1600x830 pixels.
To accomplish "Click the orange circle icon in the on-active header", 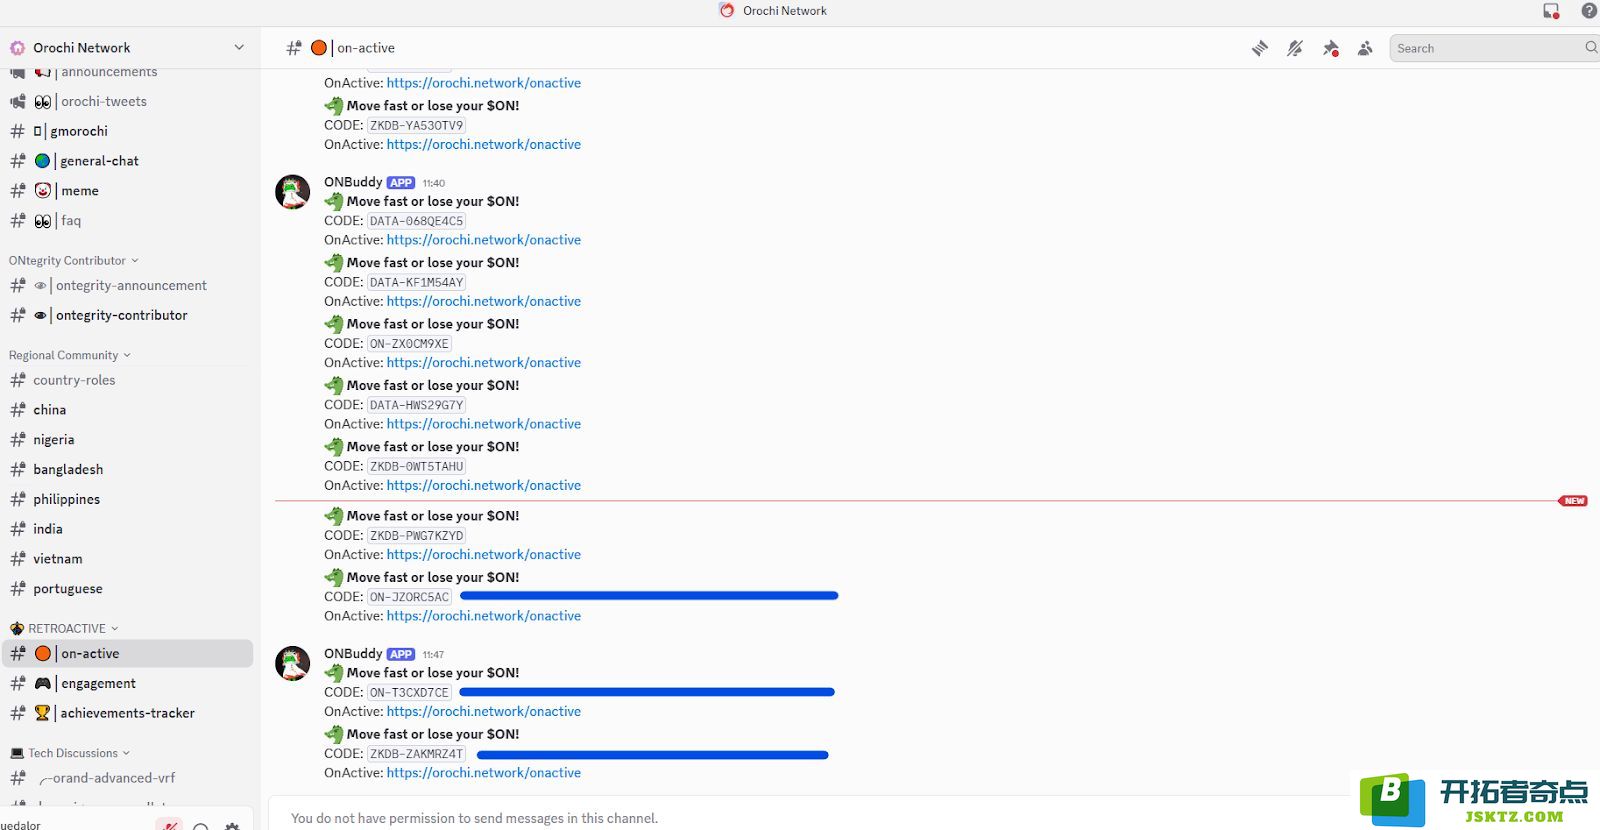I will click(319, 48).
